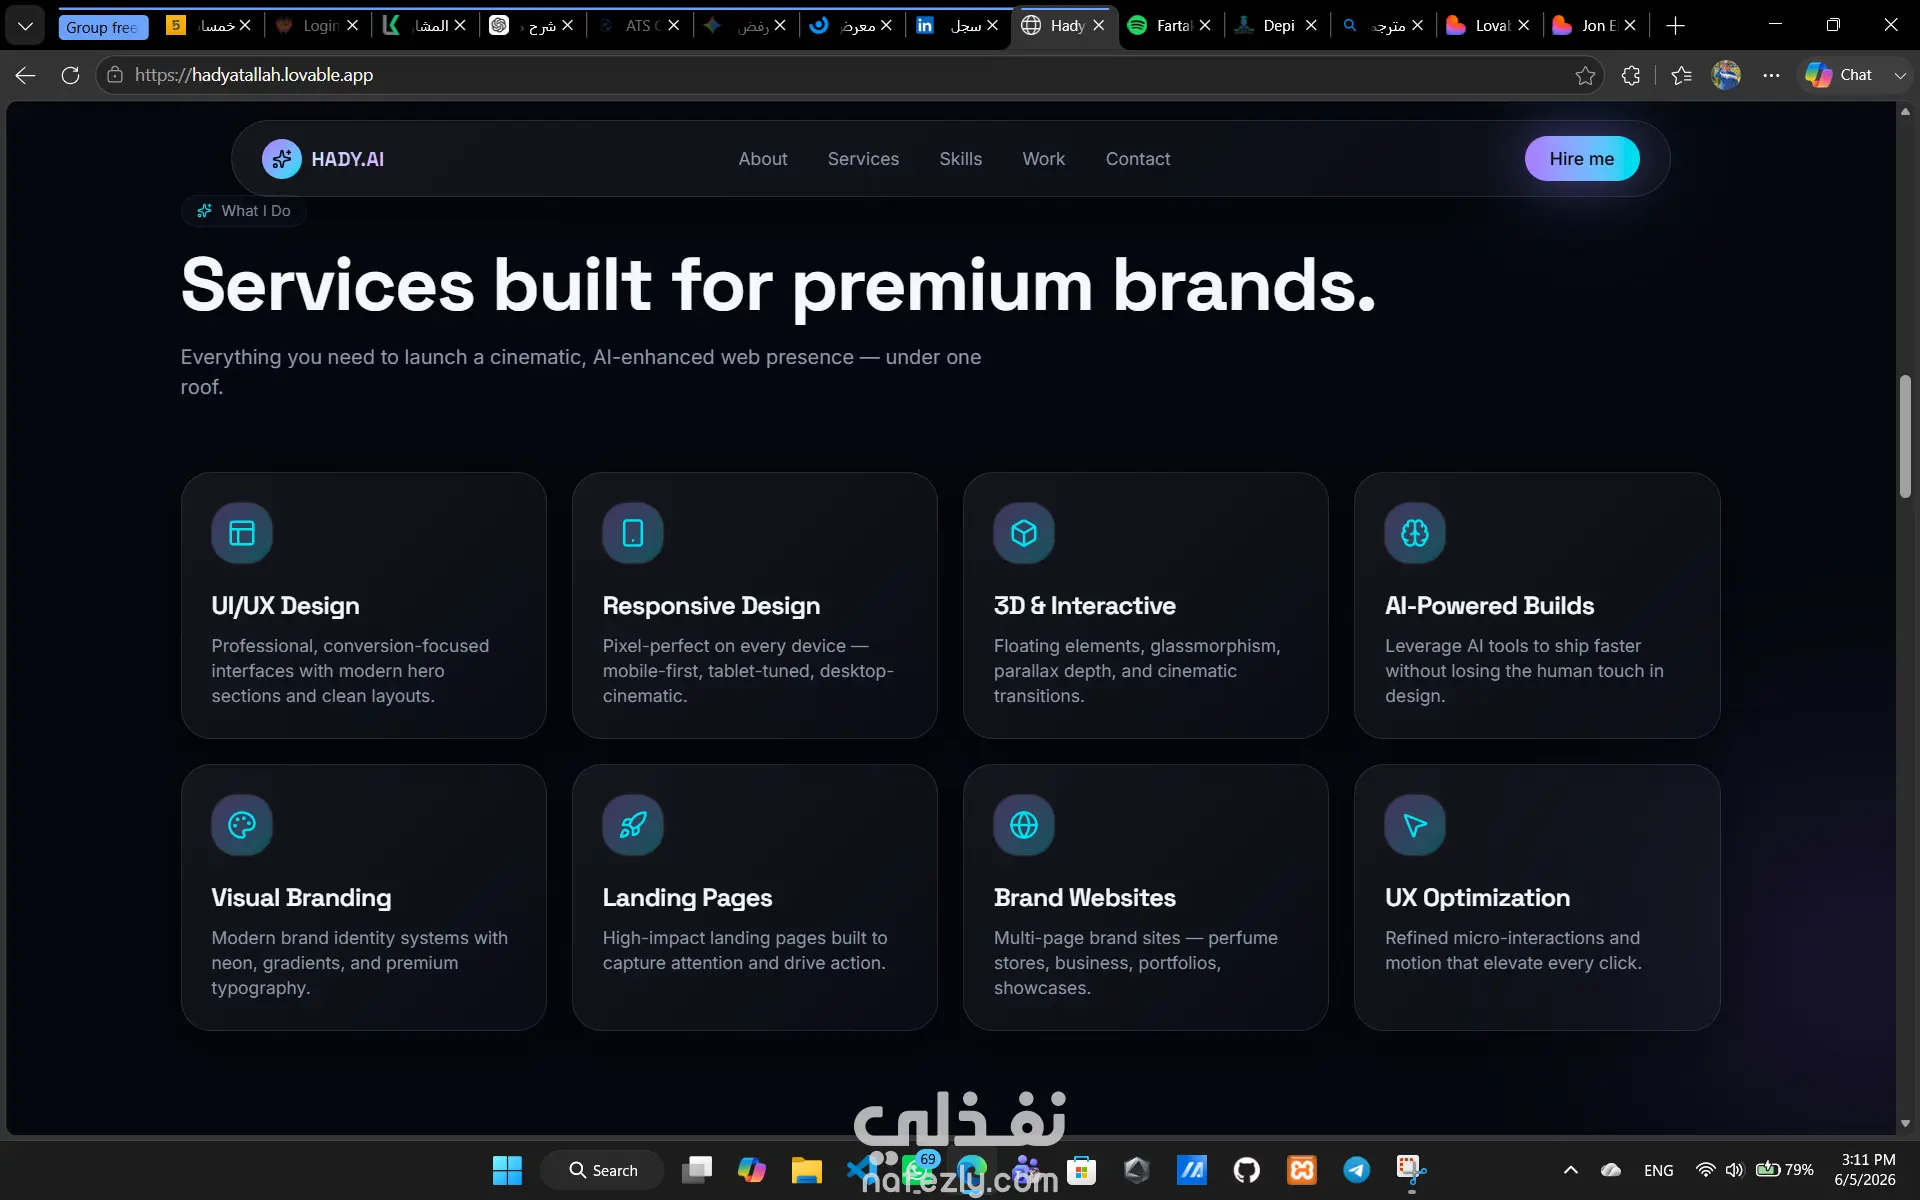Viewport: 1920px width, 1200px height.
Task: Select the Contact navigation item
Action: (x=1138, y=159)
